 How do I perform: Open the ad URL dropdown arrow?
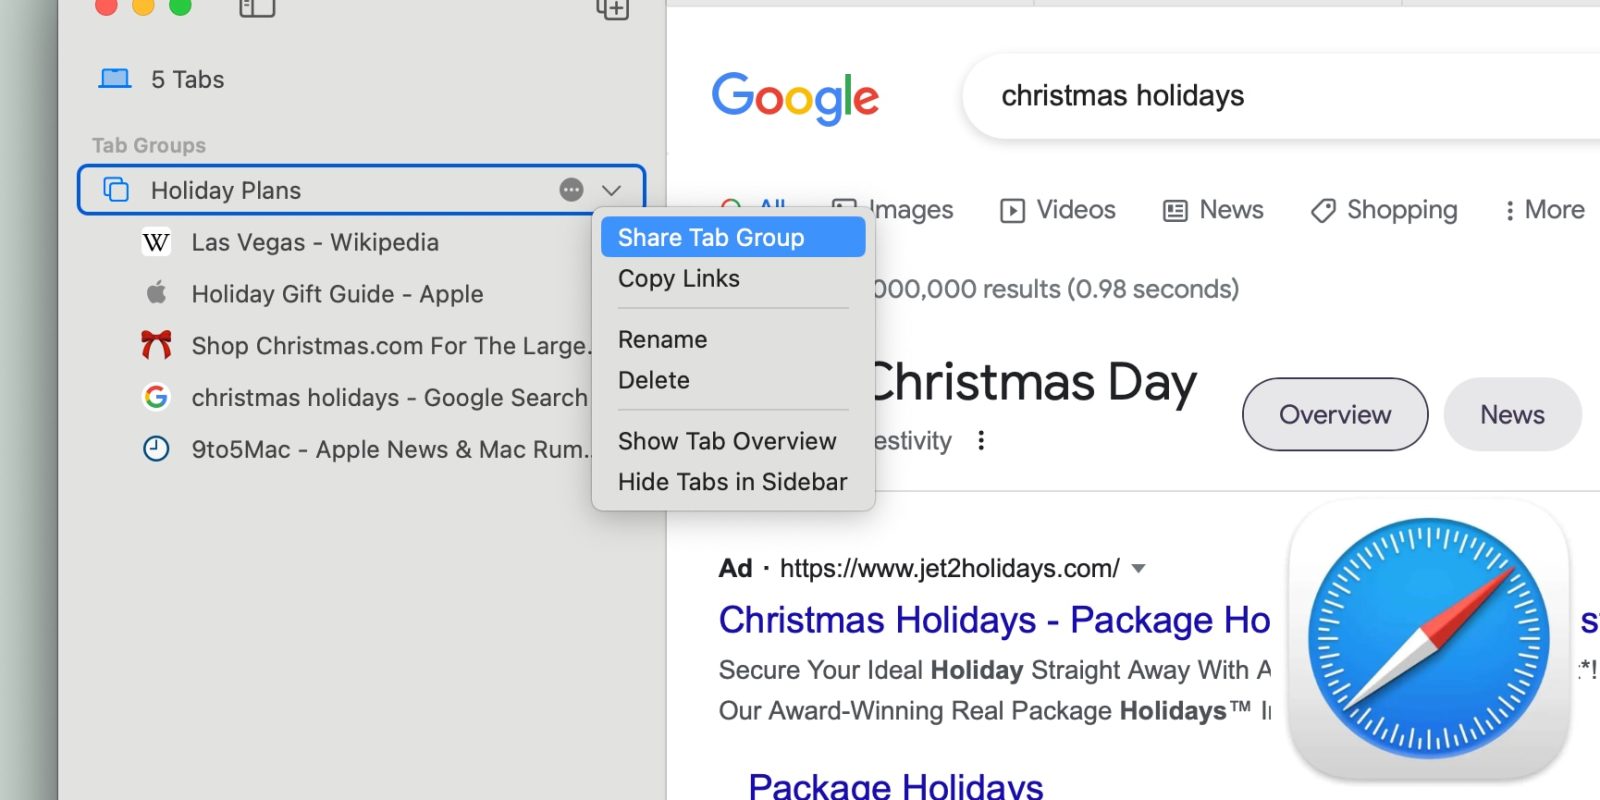tap(1138, 569)
